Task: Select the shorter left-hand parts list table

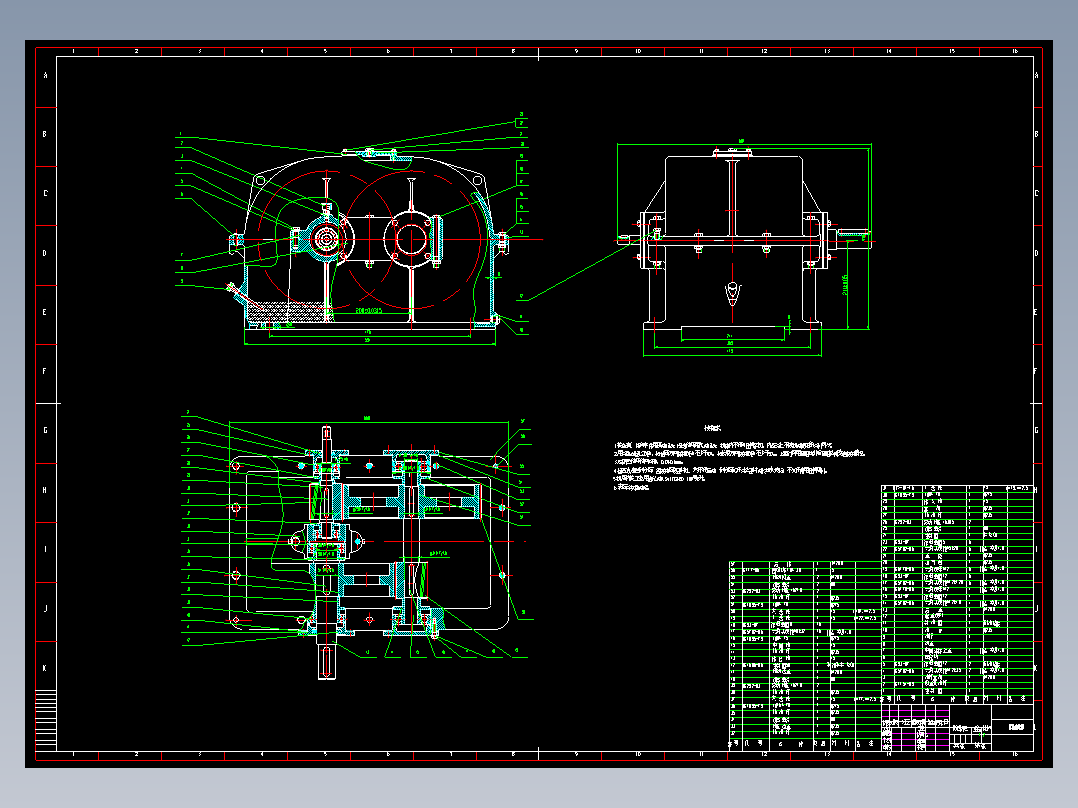Action: [805, 655]
